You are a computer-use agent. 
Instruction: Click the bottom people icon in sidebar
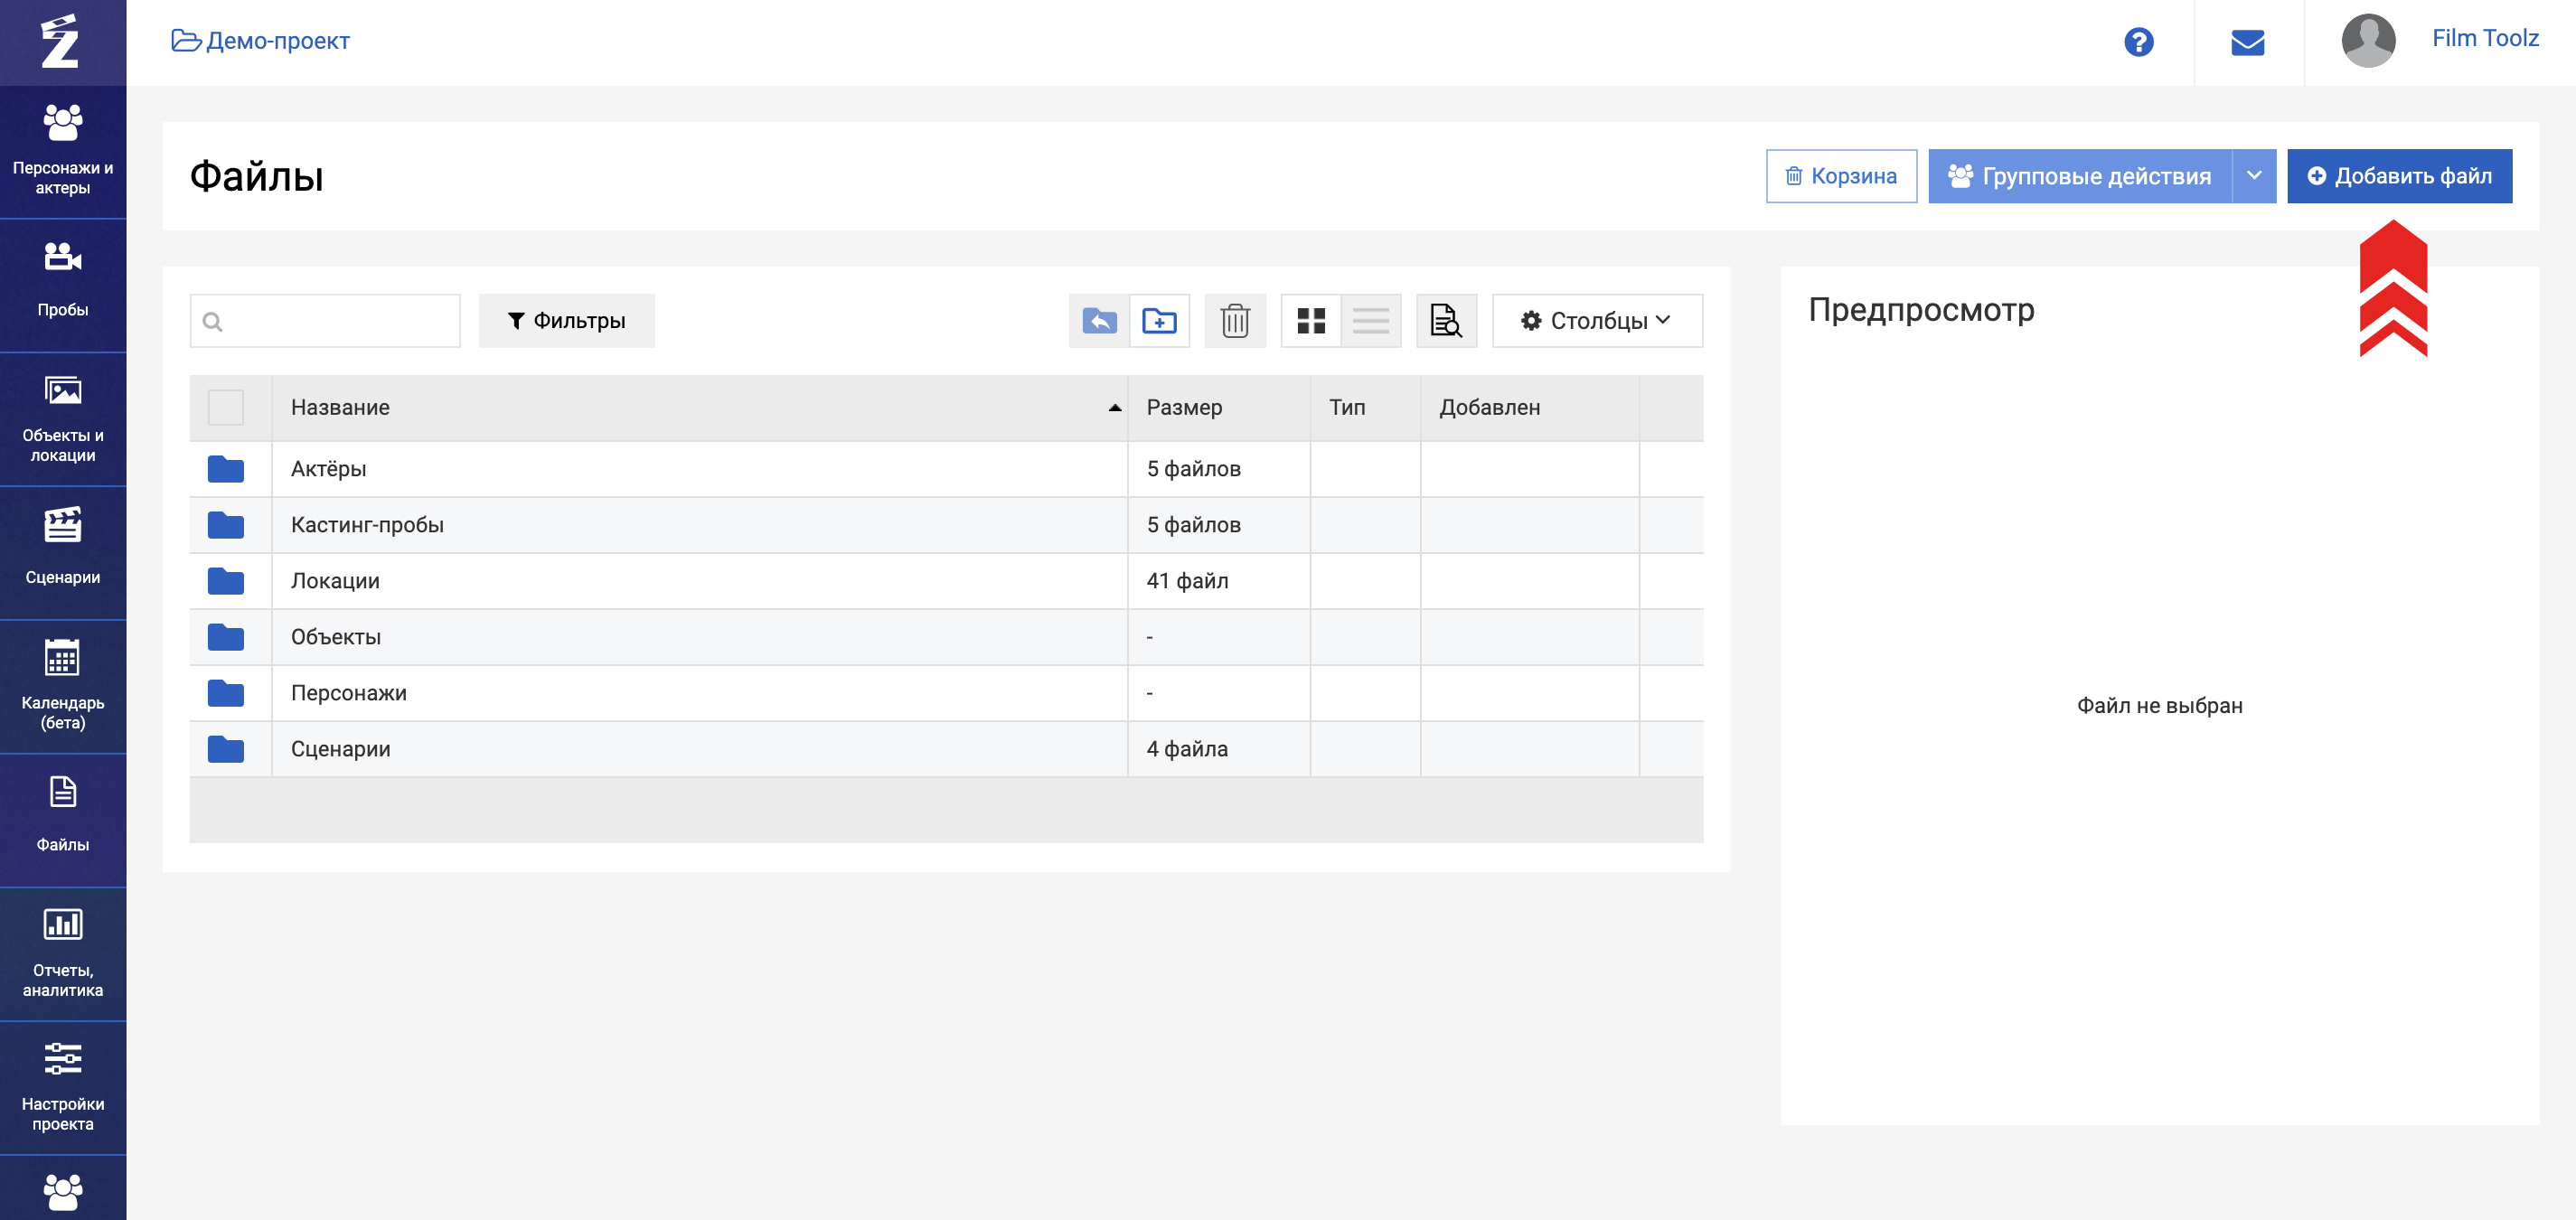[63, 1190]
